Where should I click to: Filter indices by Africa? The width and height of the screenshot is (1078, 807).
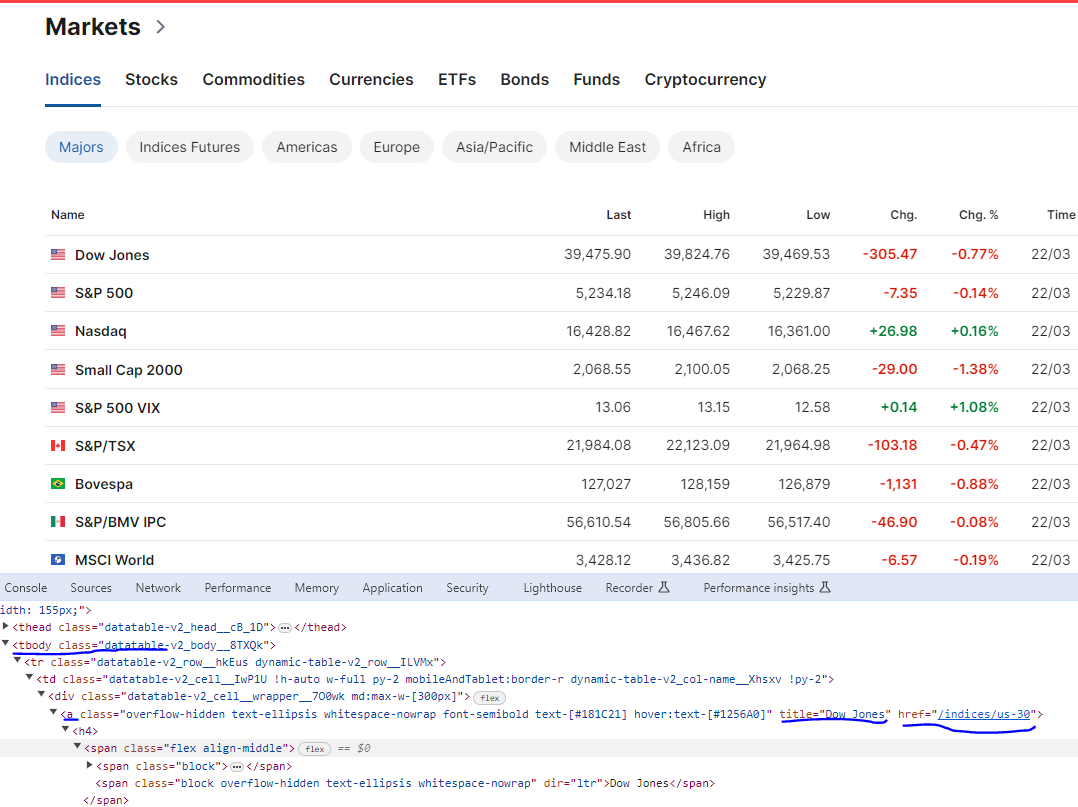pos(702,147)
